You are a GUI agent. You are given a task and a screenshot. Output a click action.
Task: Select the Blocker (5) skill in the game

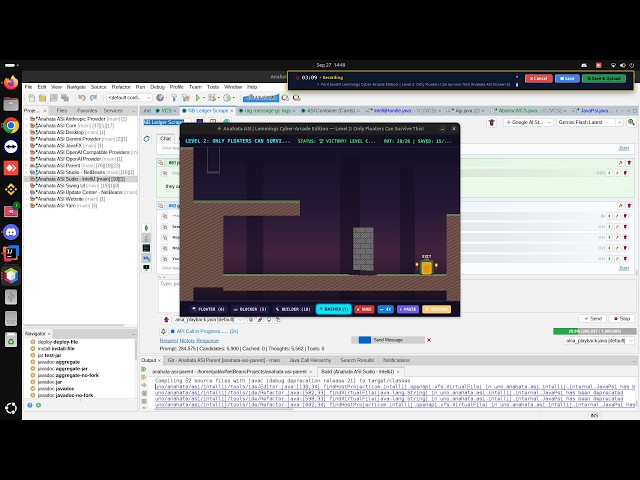click(249, 309)
